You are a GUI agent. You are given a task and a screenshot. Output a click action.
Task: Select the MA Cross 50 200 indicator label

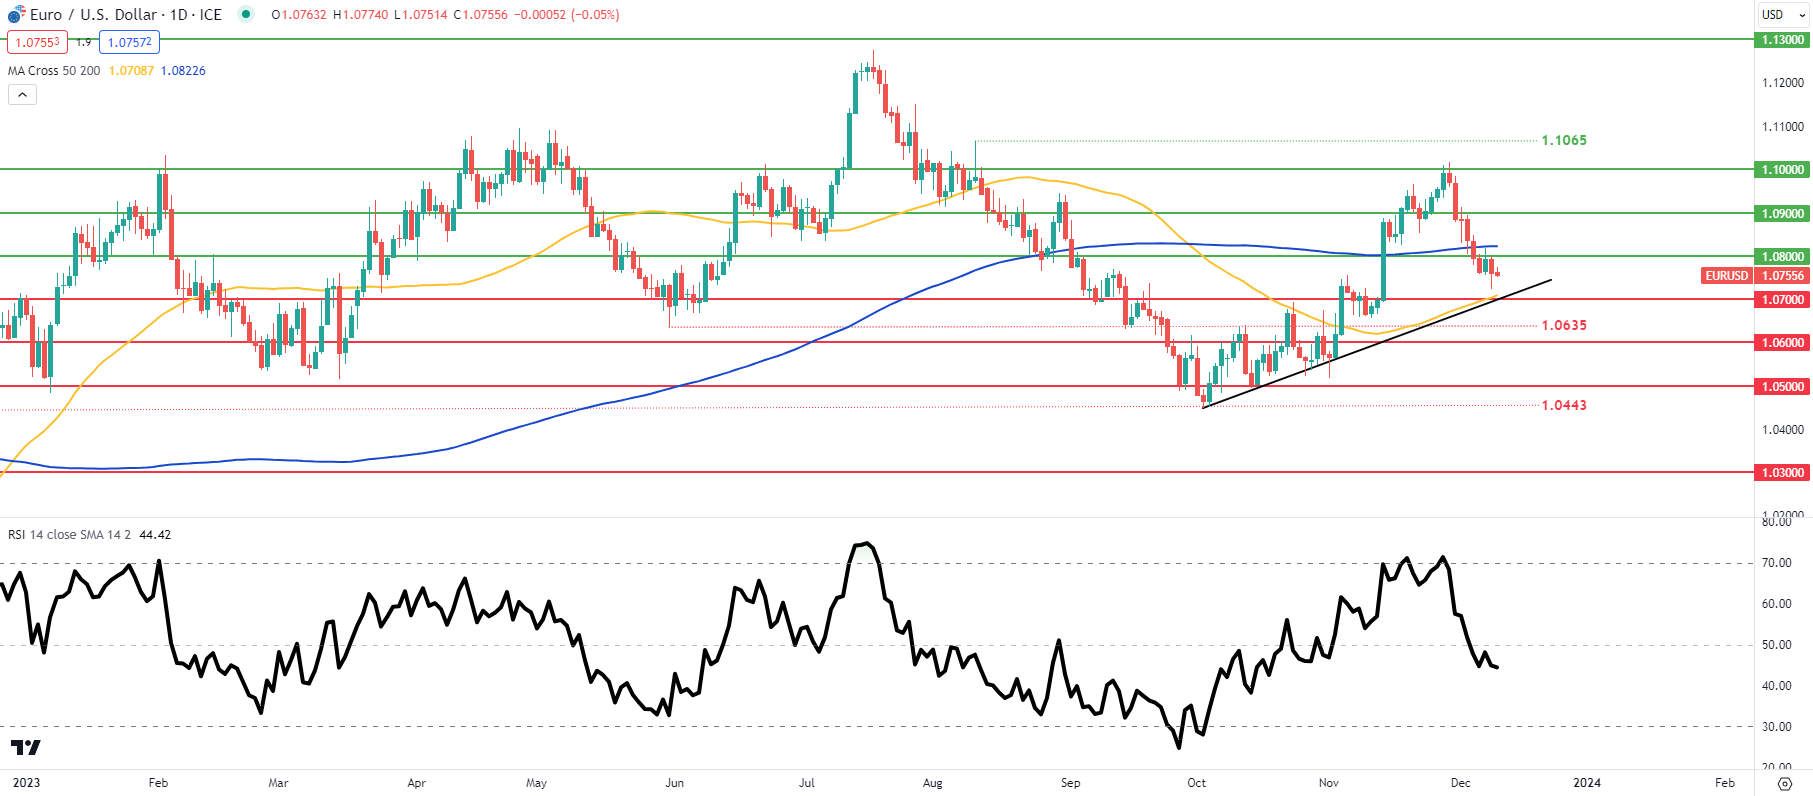[x=54, y=71]
